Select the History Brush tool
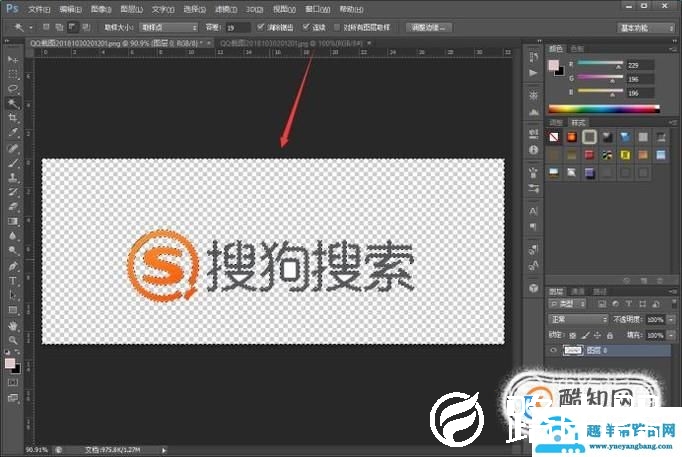Image resolution: width=682 pixels, height=457 pixels. [x=13, y=192]
